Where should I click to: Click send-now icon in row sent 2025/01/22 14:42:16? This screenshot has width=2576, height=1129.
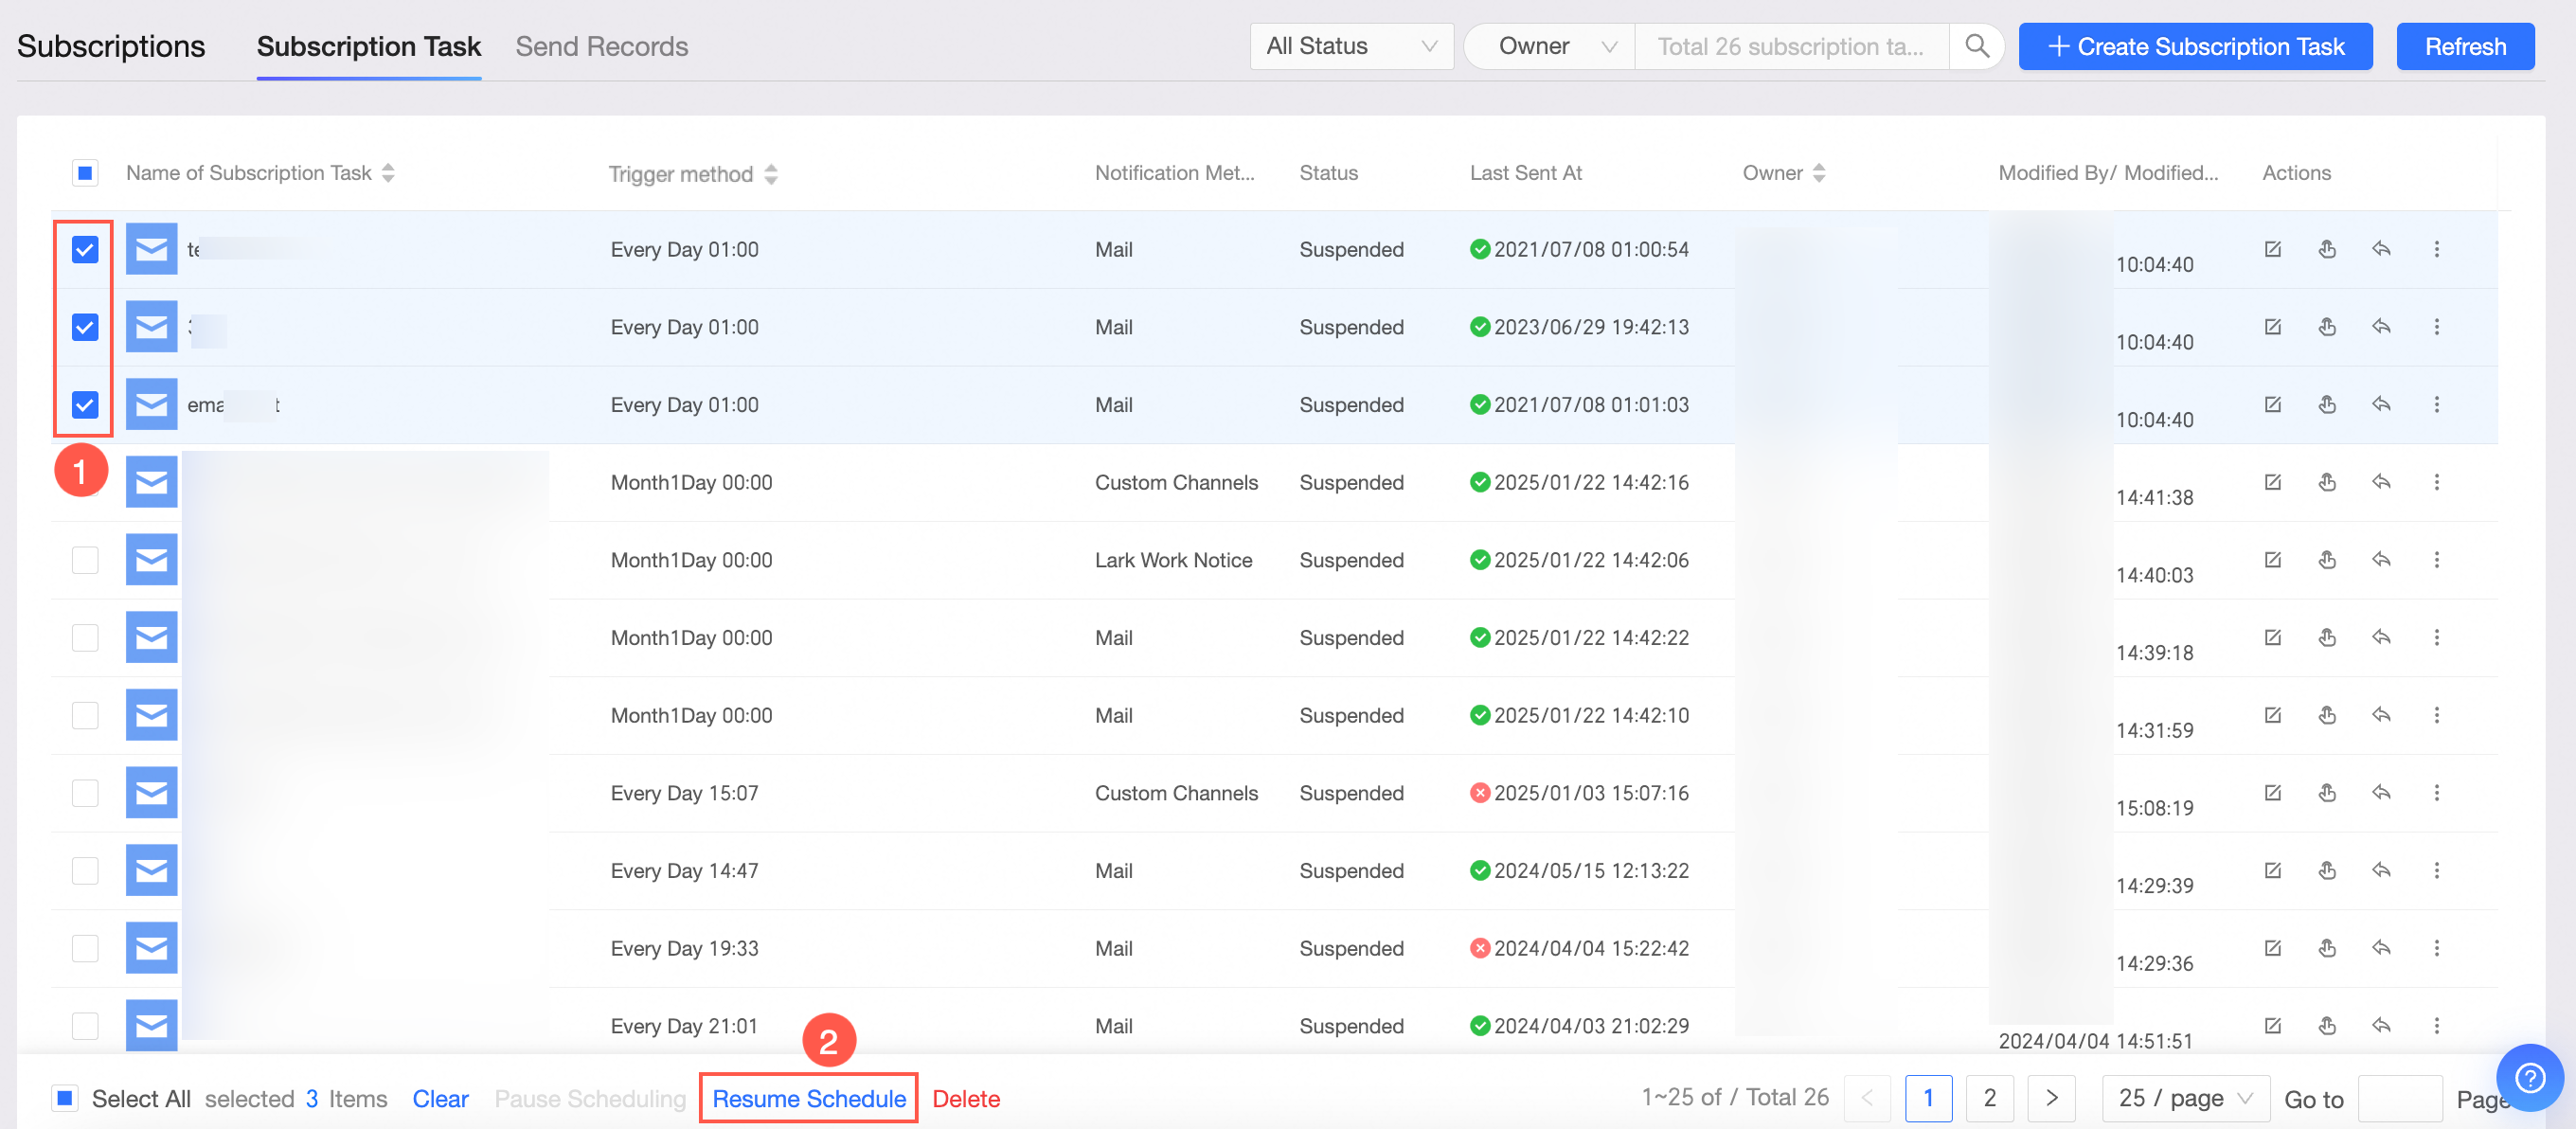pos(2327,482)
